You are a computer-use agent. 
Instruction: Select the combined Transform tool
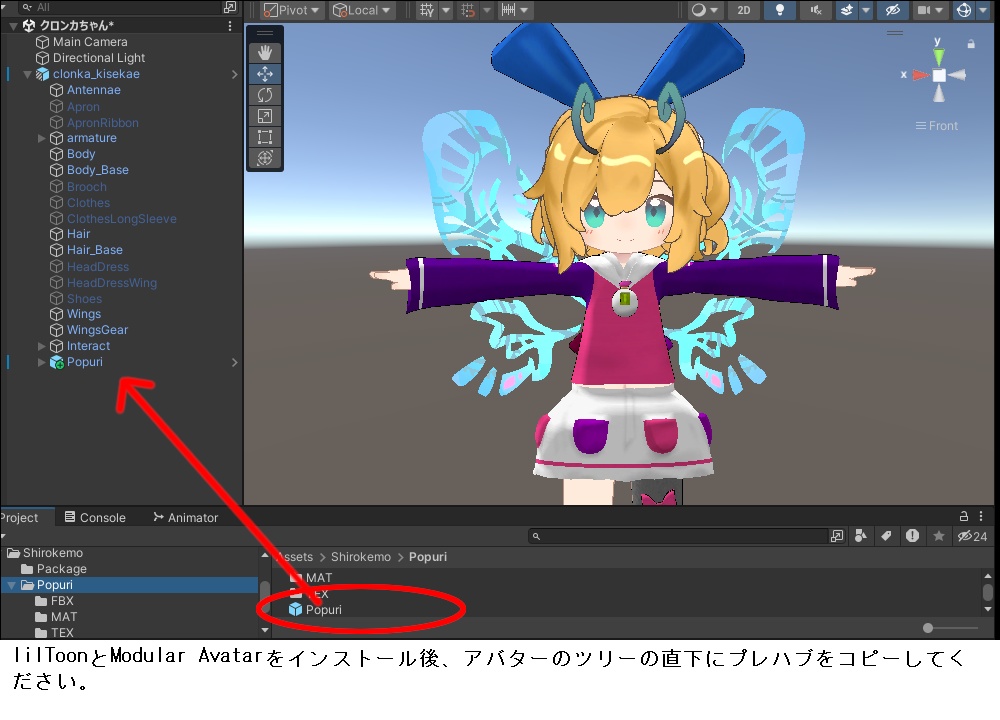pos(265,158)
